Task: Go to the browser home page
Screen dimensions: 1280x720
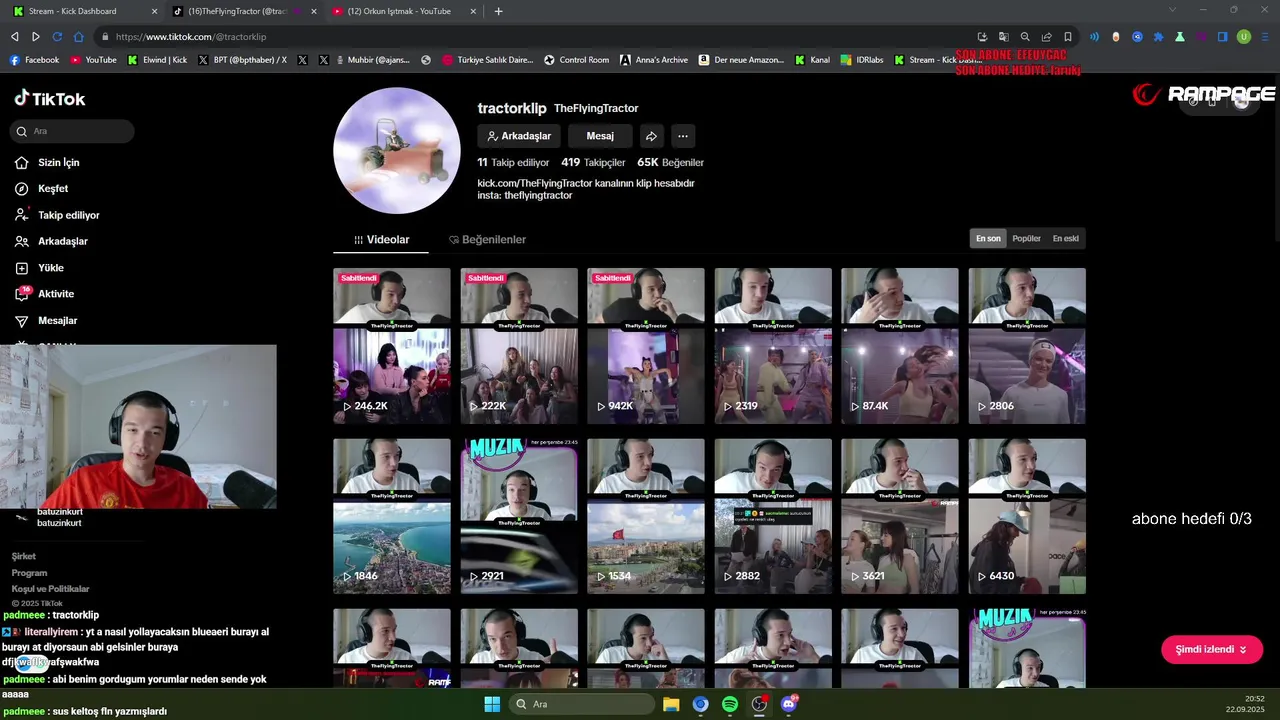Action: 79,37
